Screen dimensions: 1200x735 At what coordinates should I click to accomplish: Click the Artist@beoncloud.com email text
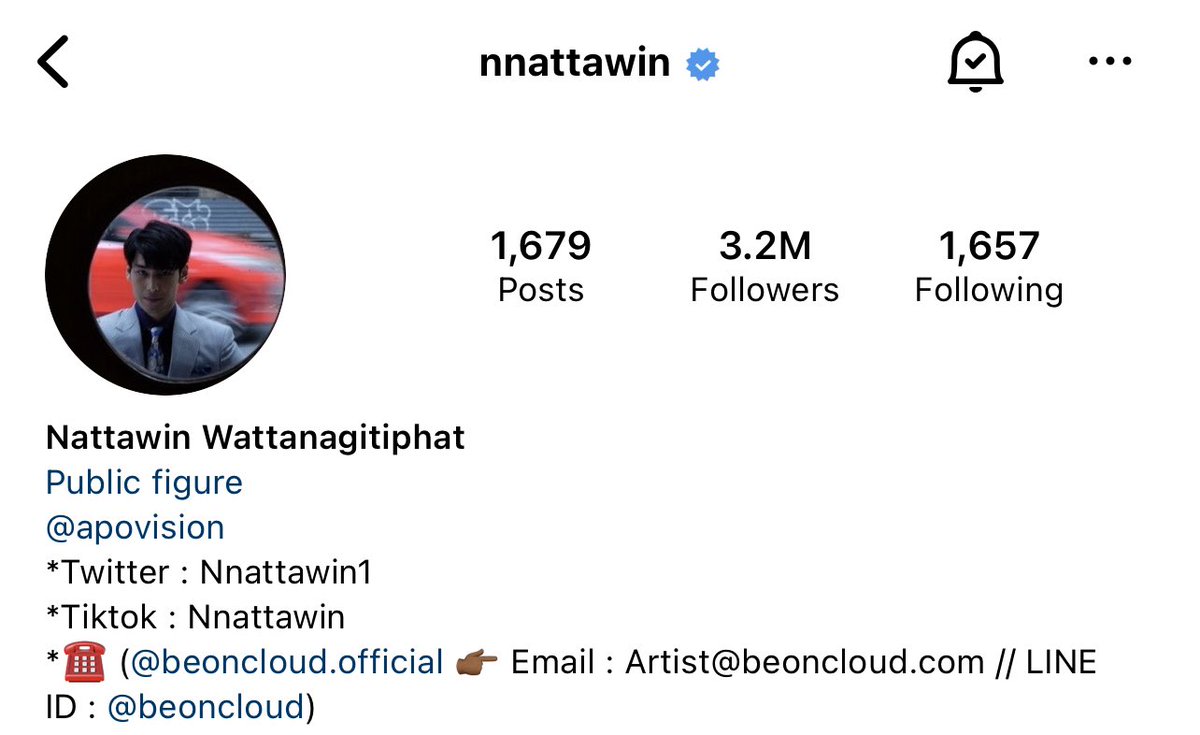(x=805, y=662)
